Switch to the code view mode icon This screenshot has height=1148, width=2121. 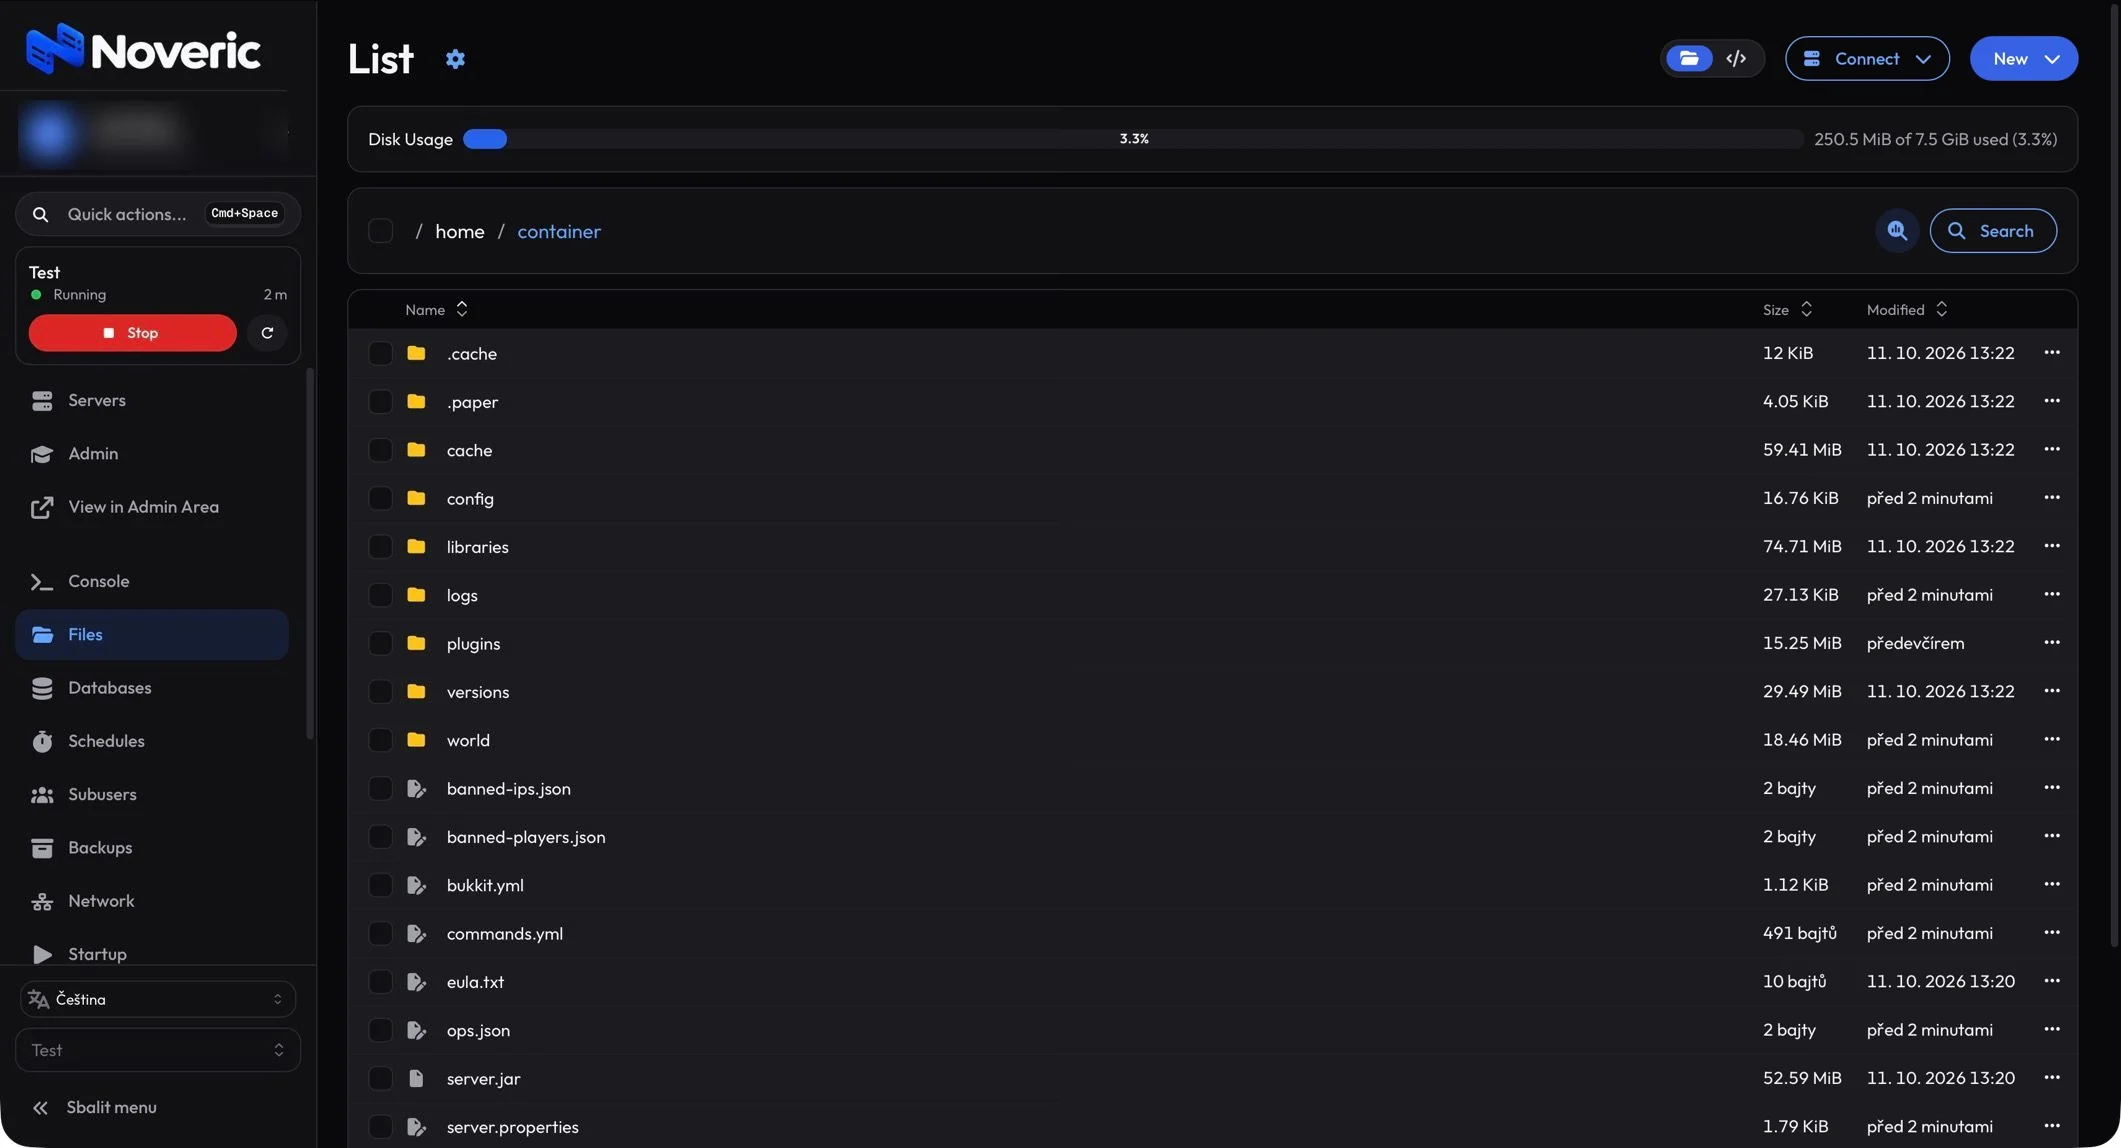(1736, 58)
